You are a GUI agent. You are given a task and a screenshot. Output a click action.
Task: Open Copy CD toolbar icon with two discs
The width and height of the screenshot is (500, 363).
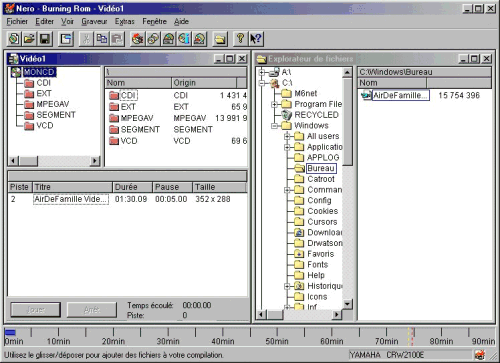[x=153, y=39]
